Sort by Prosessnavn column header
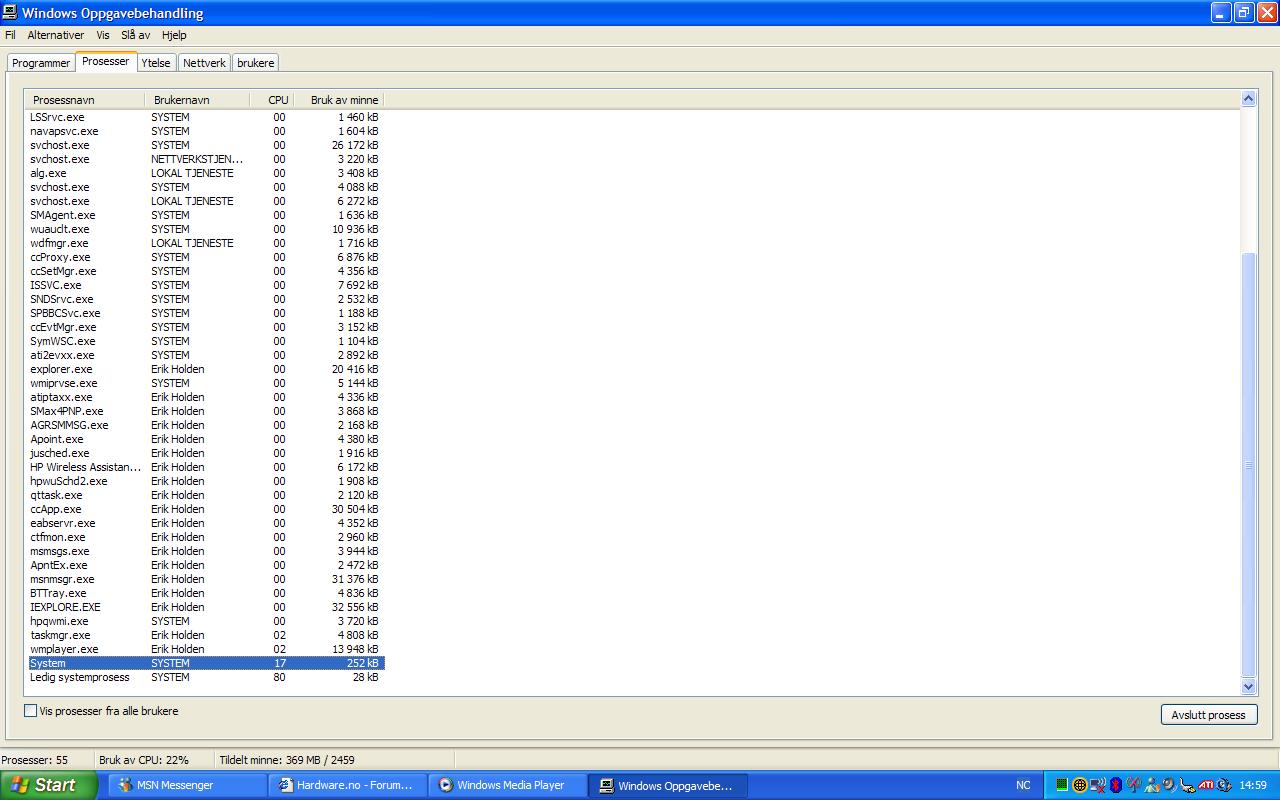Screen dimensions: 1280x800 86,100
